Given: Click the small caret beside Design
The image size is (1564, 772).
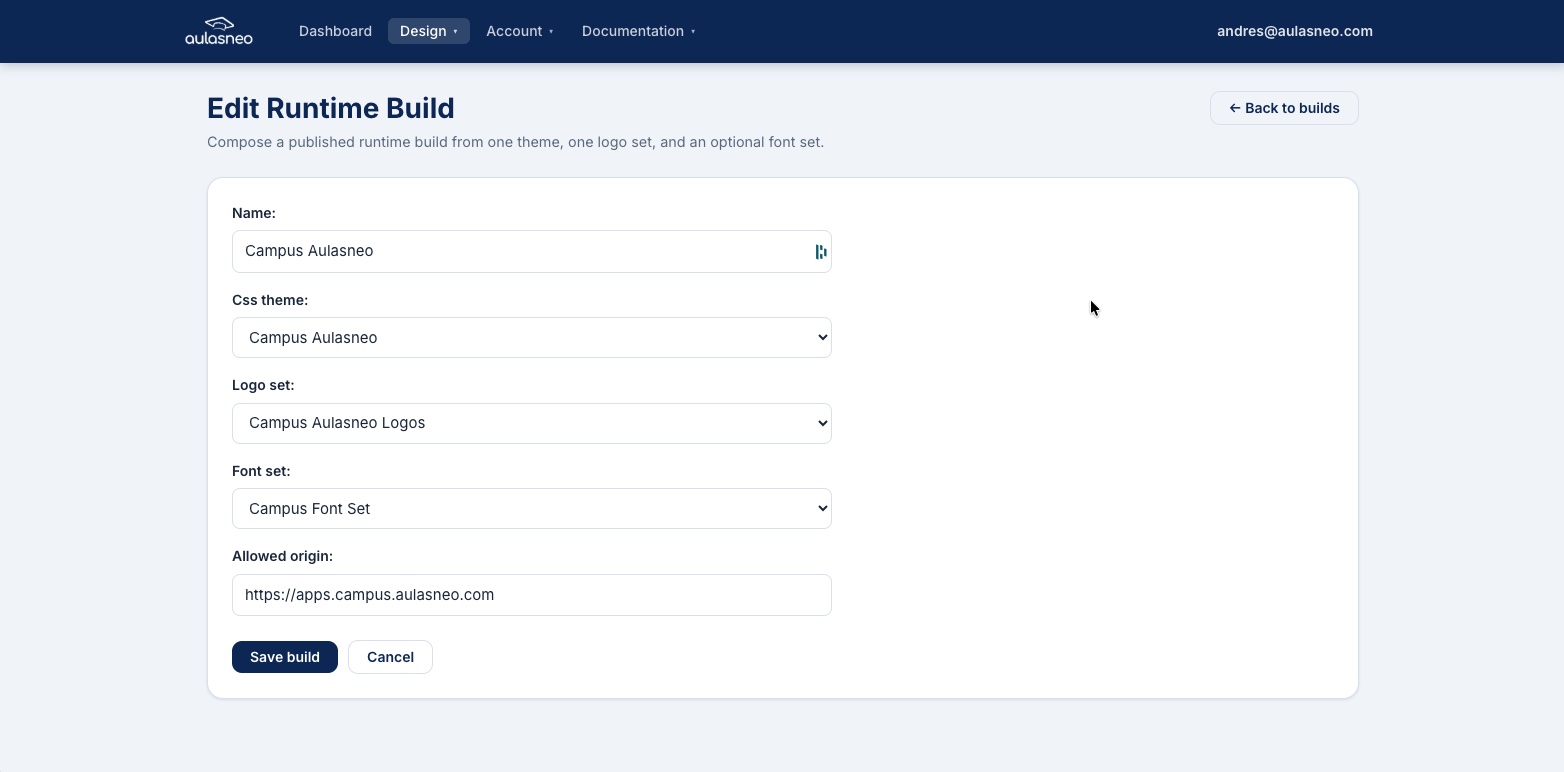Looking at the screenshot, I should pos(456,32).
